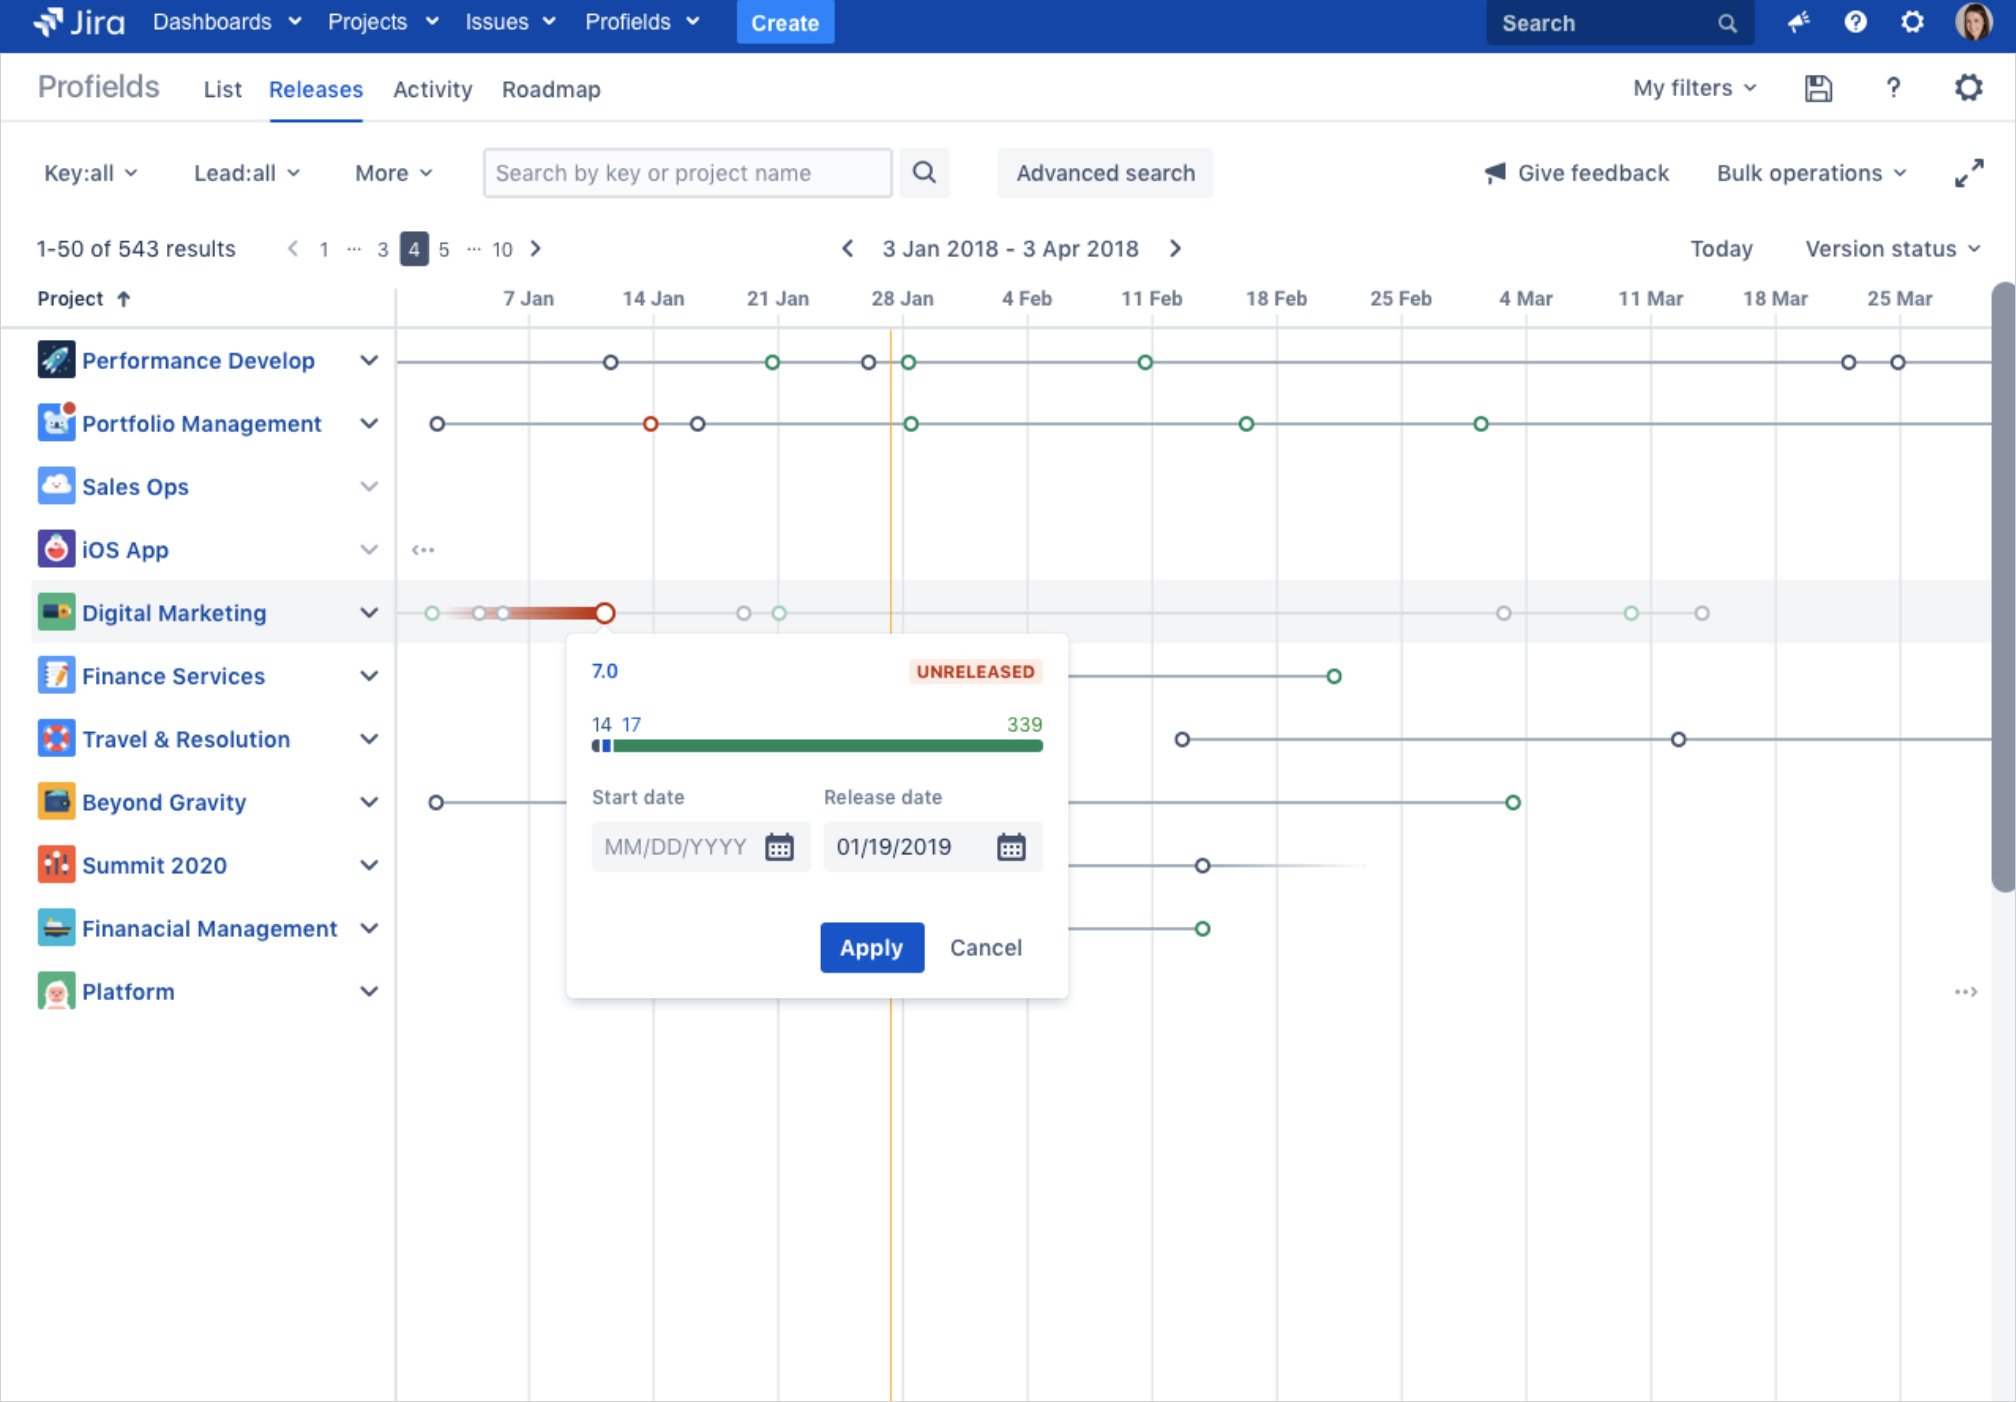Expand the Portfolio Management project row
2016x1402 pixels.
tap(369, 423)
